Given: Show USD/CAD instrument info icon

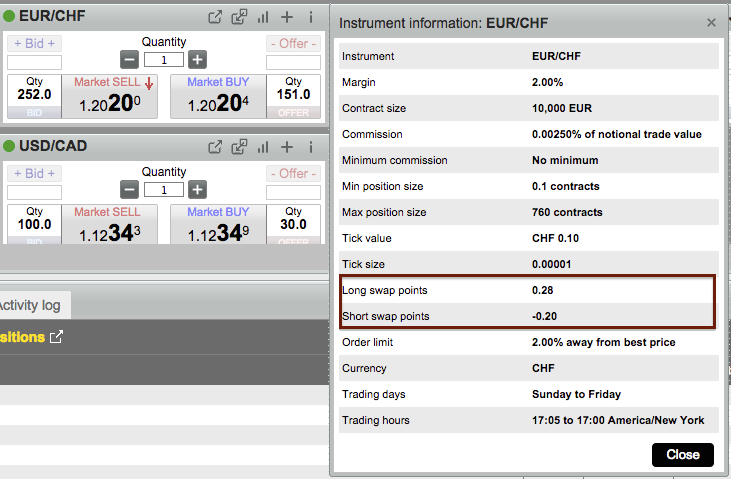Looking at the screenshot, I should 310,147.
